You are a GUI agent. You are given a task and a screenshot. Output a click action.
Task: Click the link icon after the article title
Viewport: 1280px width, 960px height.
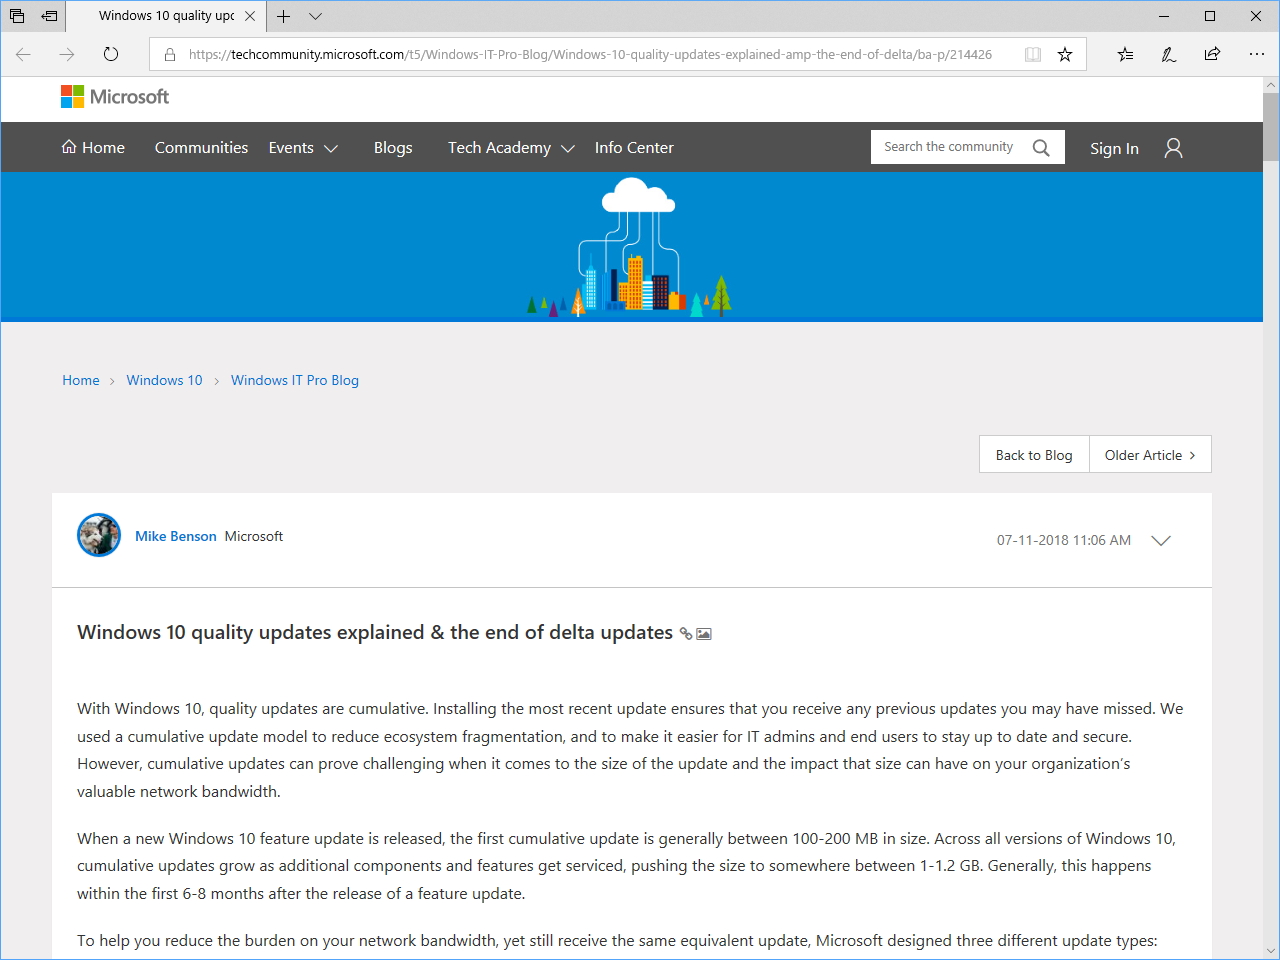[x=686, y=633]
